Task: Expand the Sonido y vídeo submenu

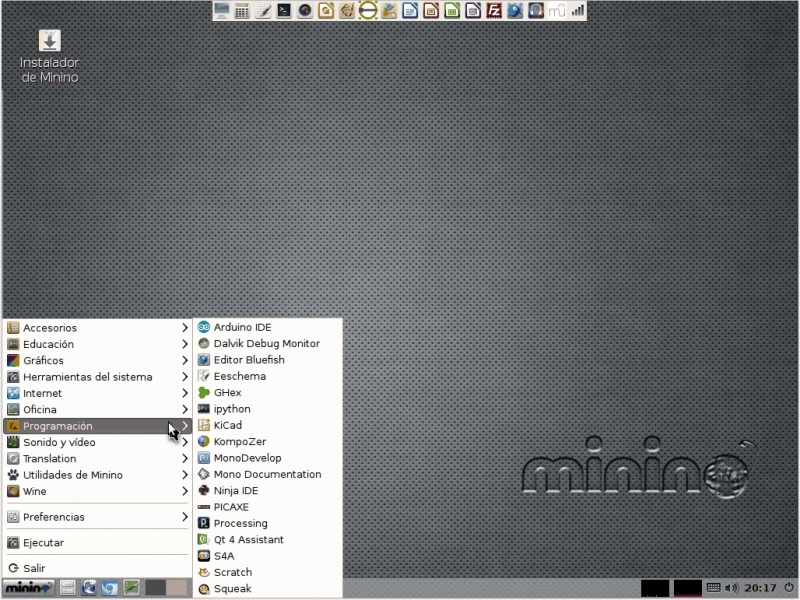Action: point(97,442)
